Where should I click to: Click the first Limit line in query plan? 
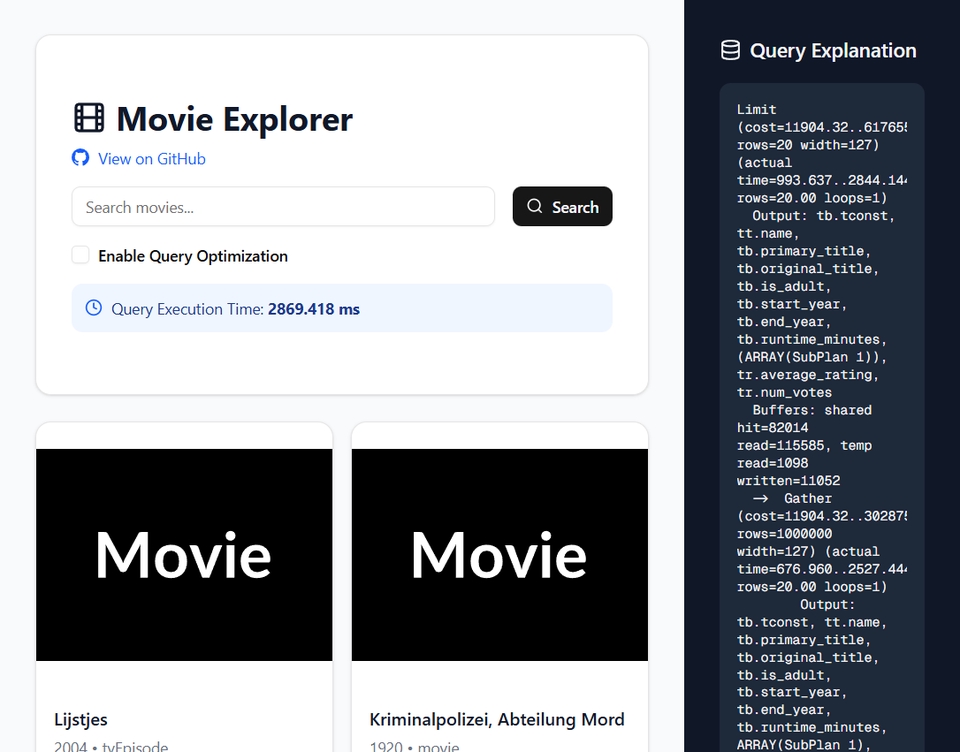(x=757, y=110)
